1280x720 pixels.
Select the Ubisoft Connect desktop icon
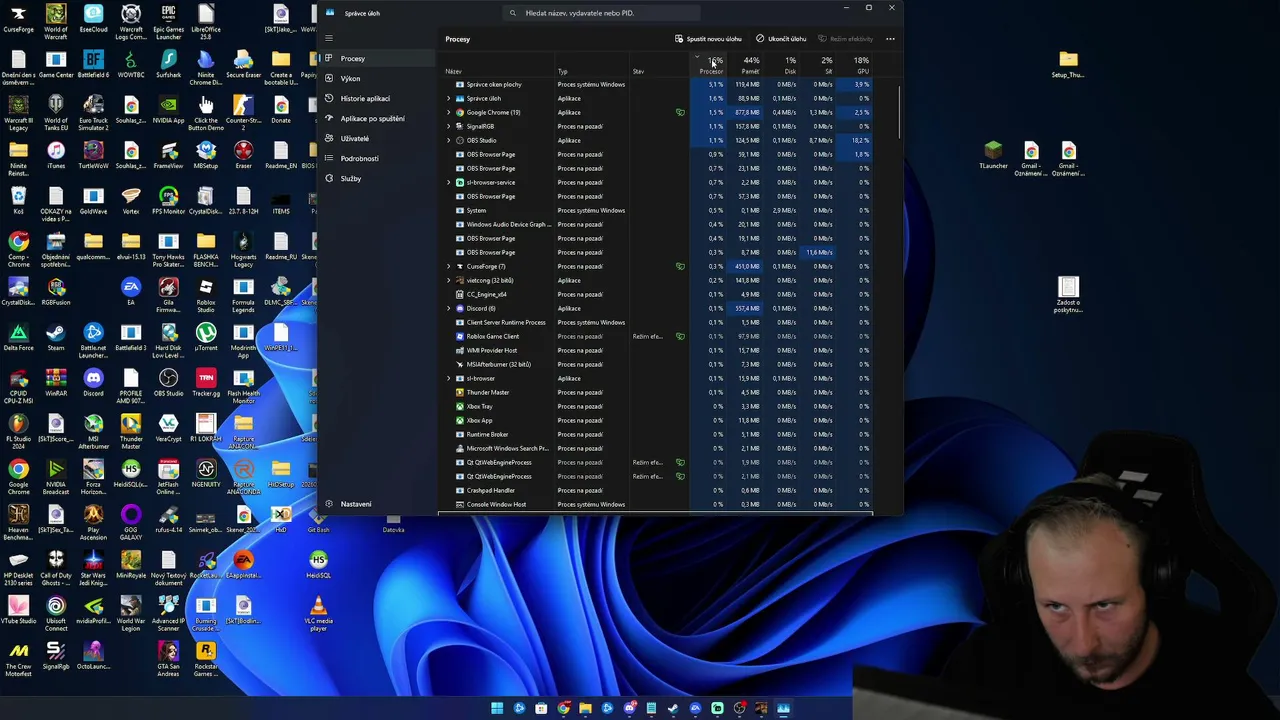[x=56, y=614]
